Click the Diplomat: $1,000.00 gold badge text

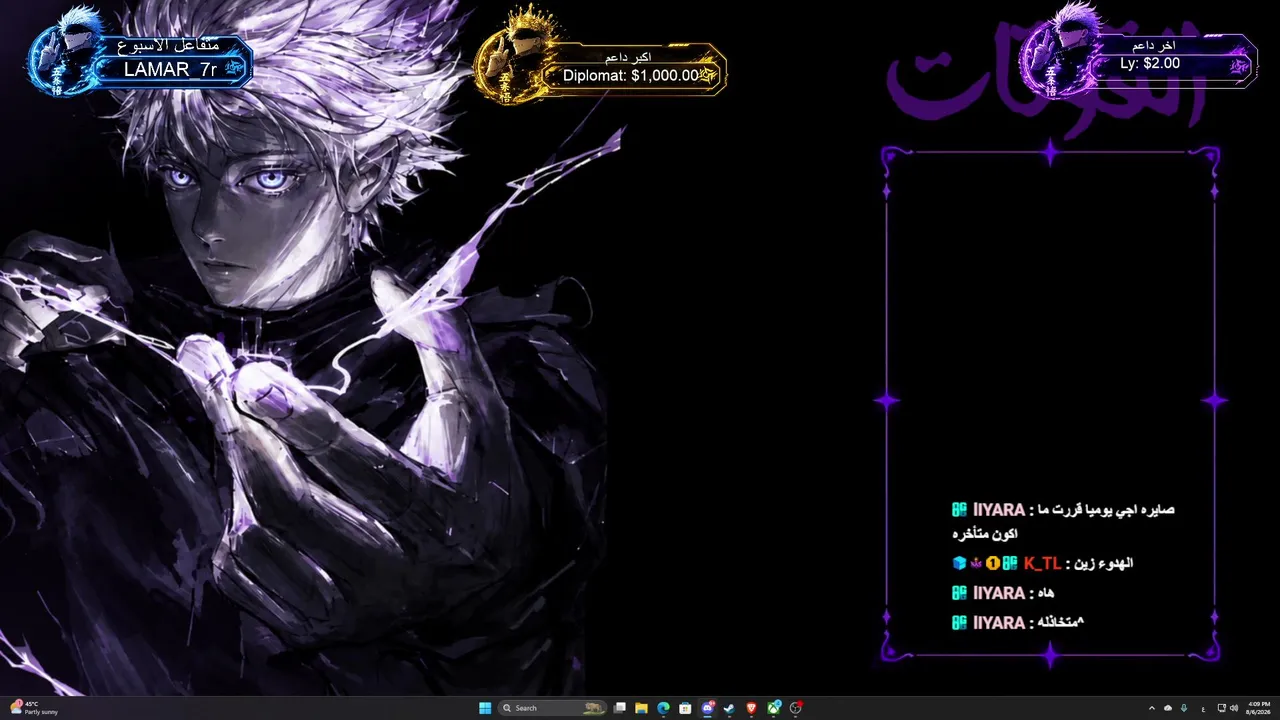pos(631,75)
